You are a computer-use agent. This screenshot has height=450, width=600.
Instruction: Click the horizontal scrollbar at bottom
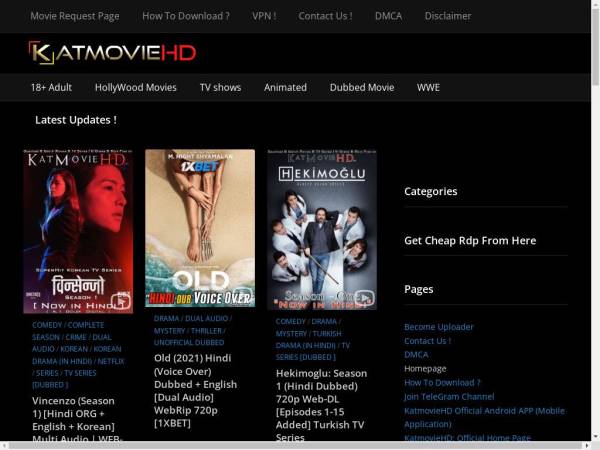pos(295,445)
